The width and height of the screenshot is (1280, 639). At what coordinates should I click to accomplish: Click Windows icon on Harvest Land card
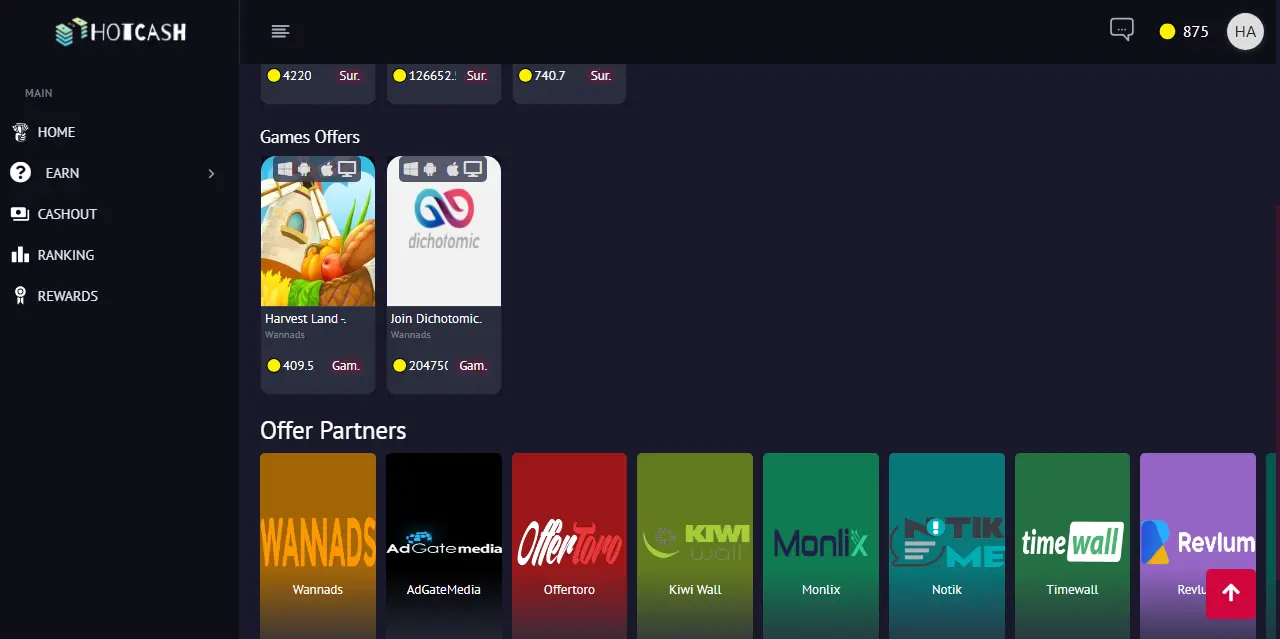point(285,169)
